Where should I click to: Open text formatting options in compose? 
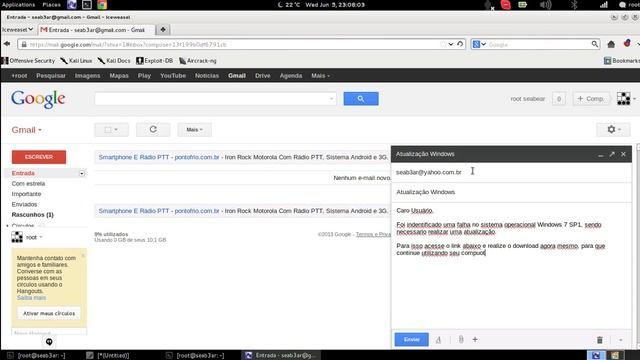438,340
